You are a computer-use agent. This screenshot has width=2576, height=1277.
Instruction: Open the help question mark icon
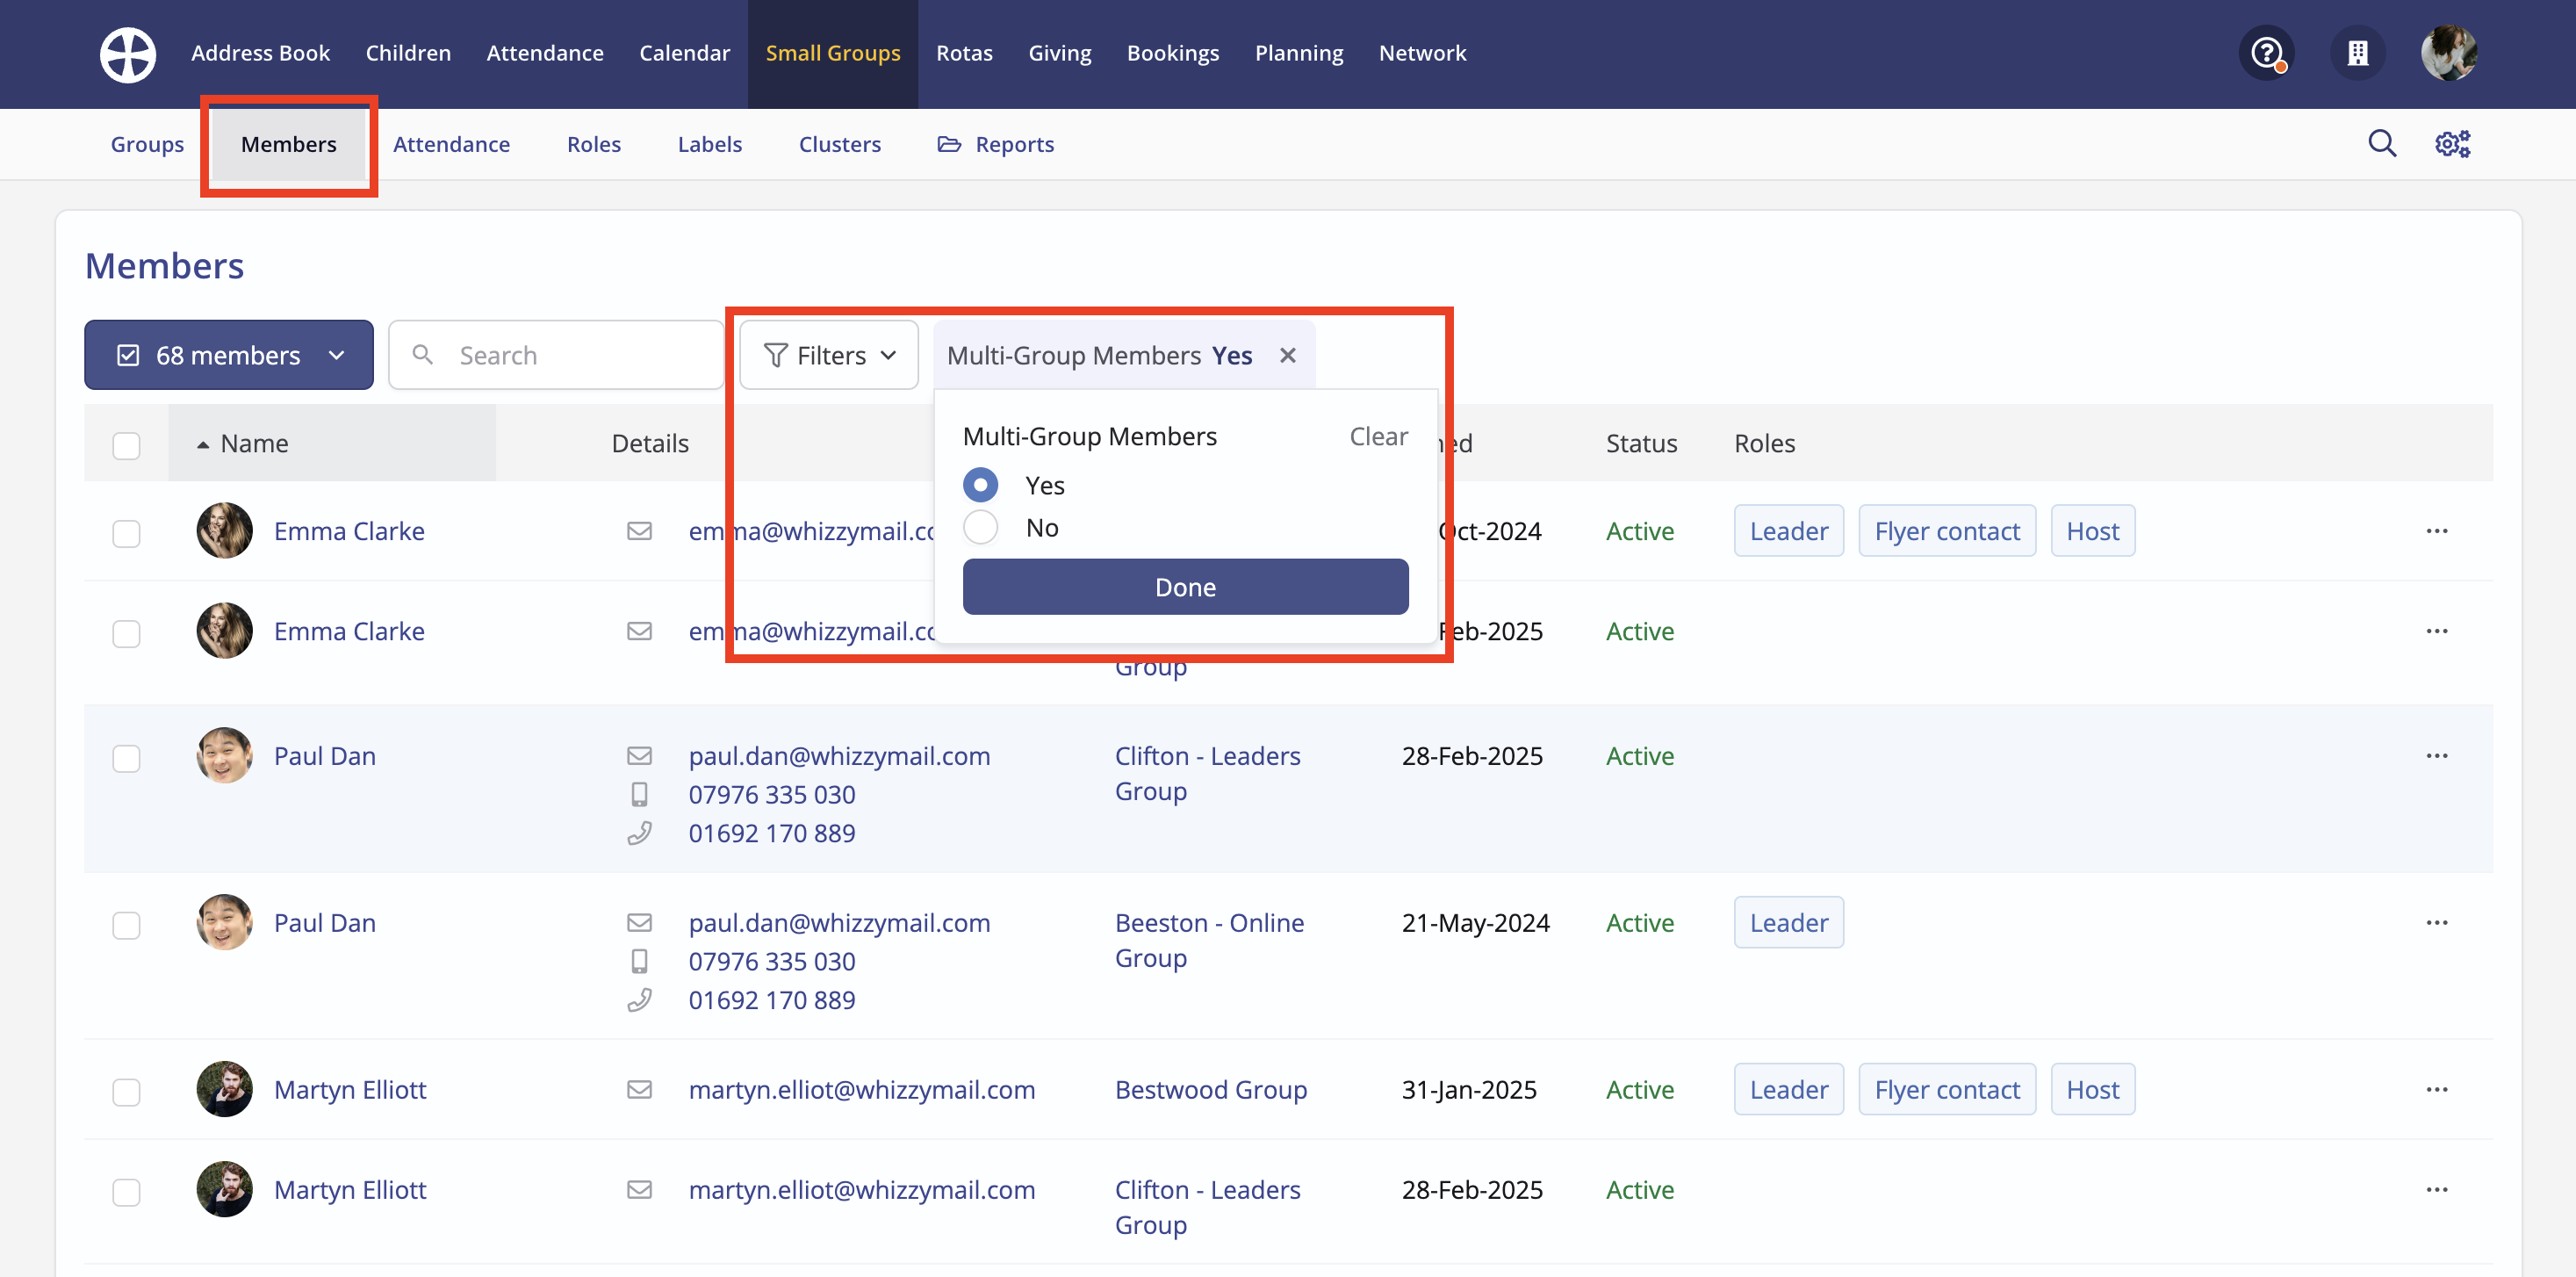point(2266,53)
